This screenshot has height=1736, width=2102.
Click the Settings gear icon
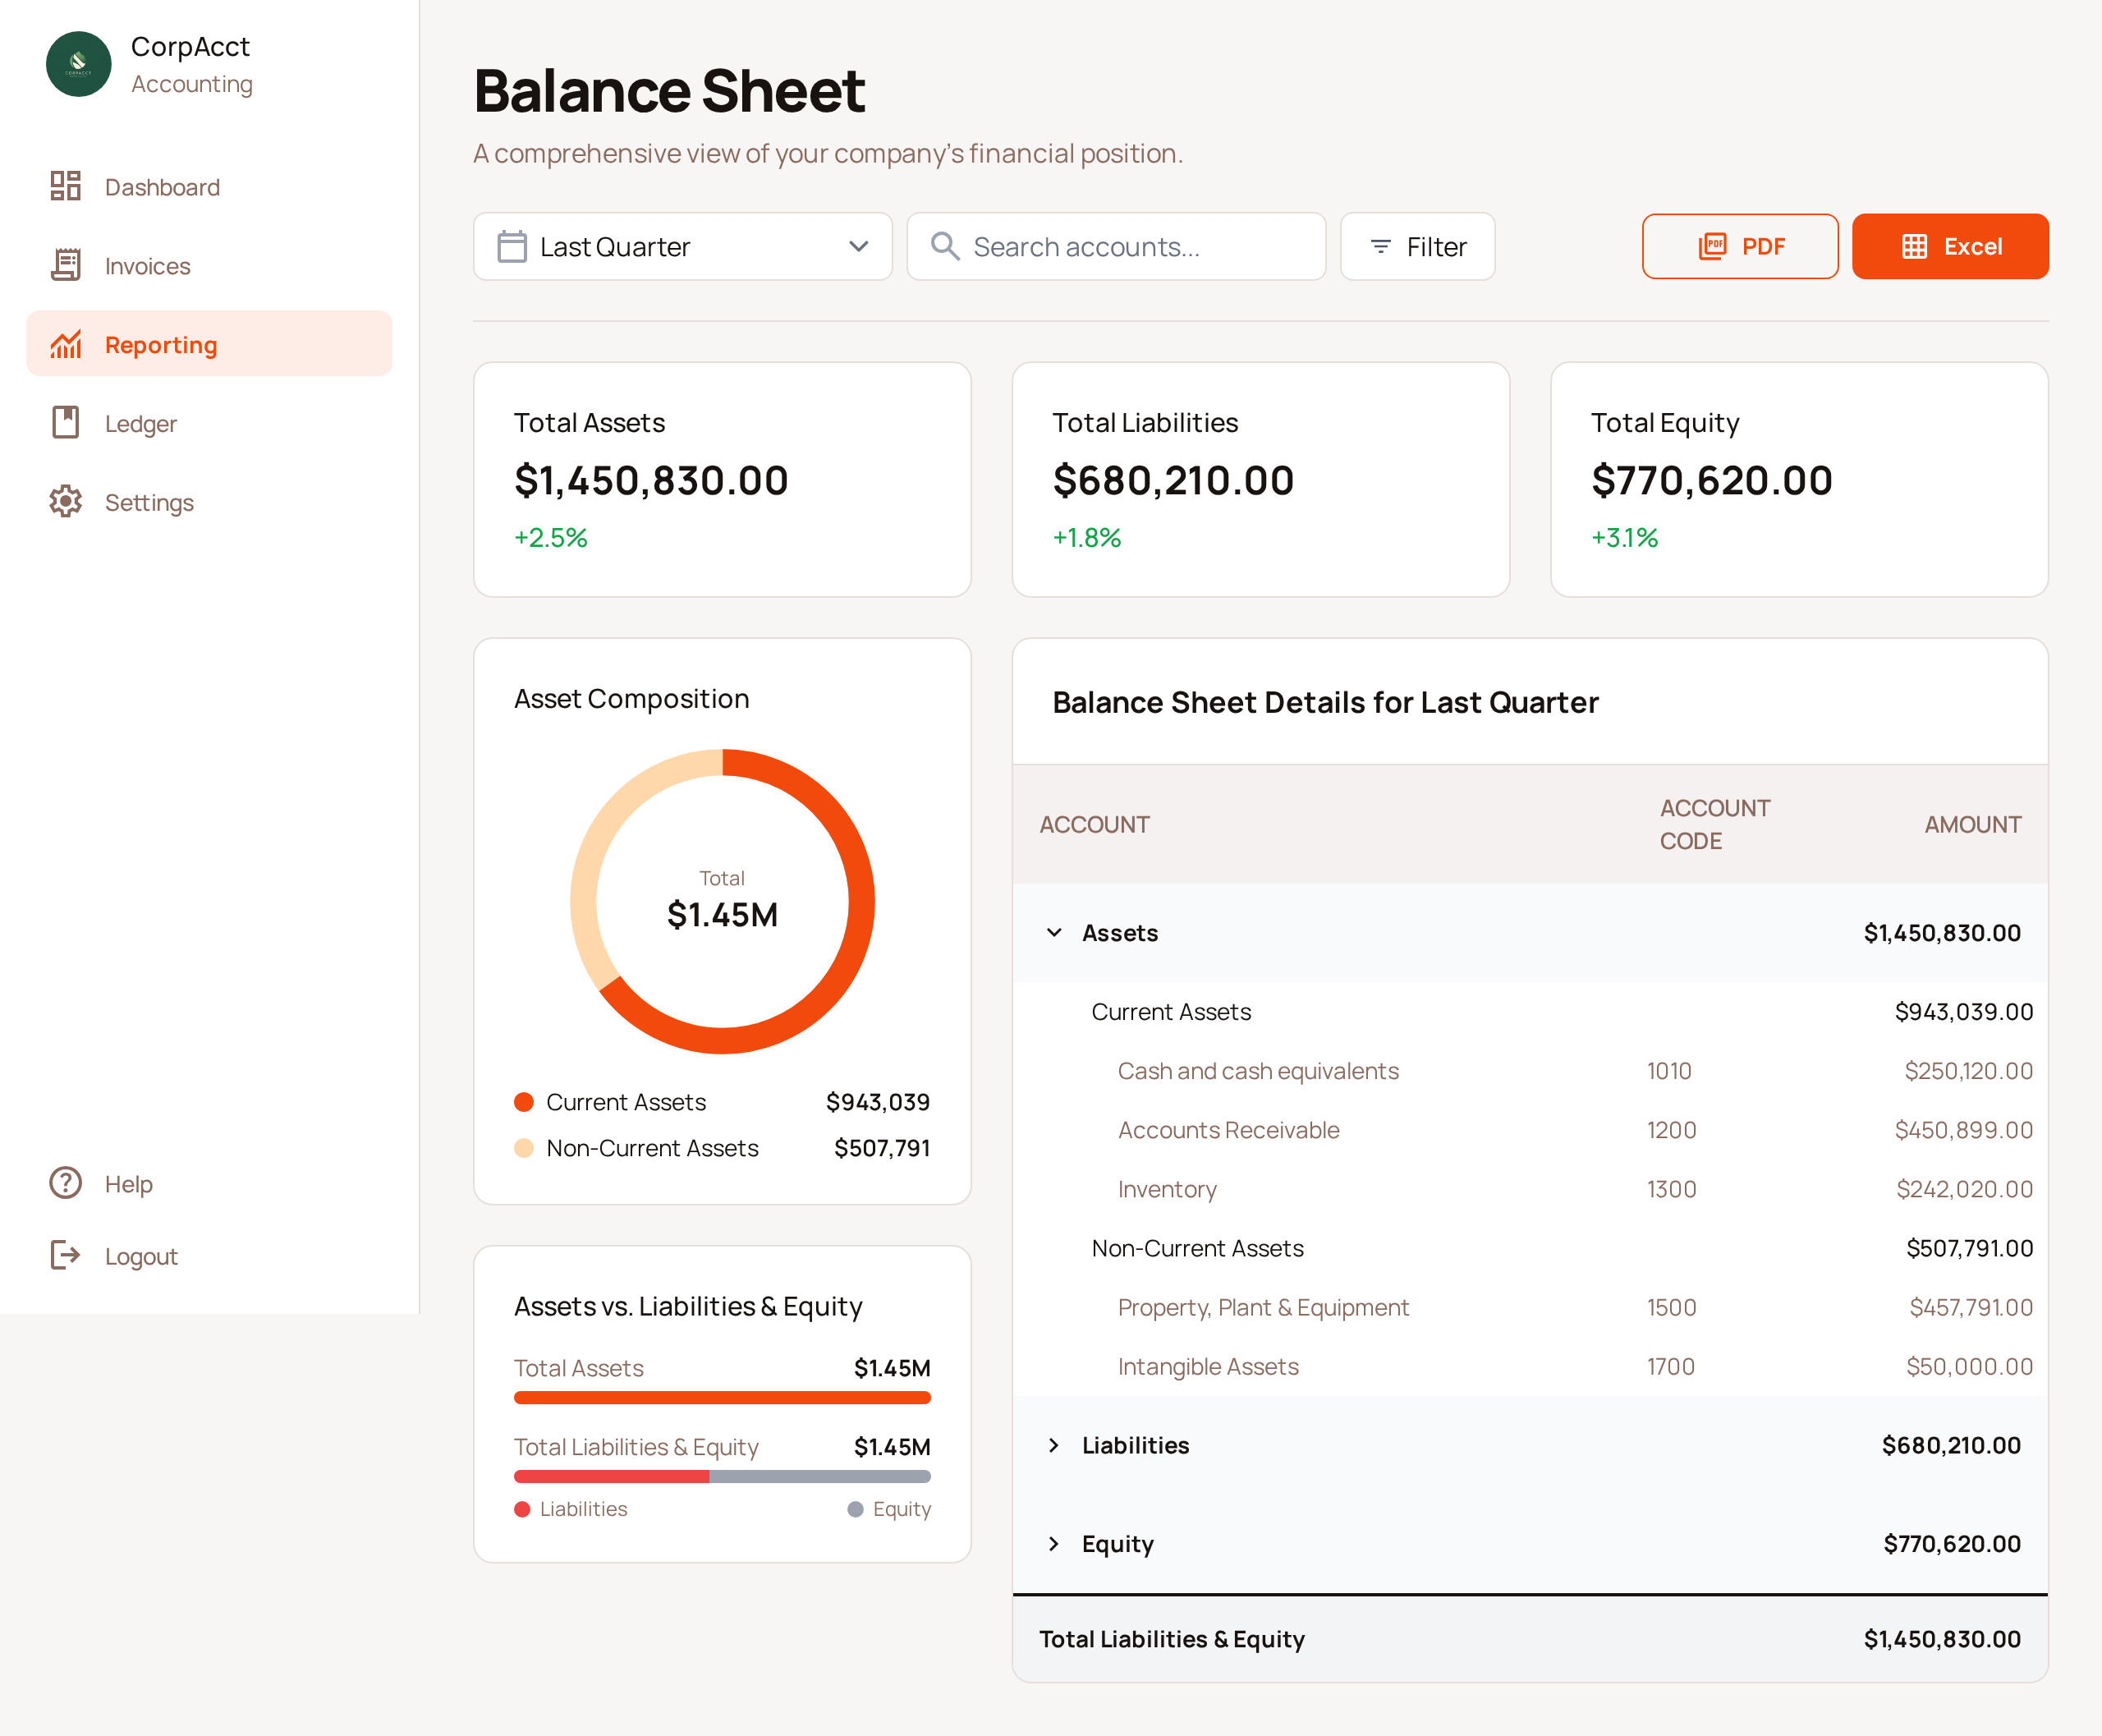pyautogui.click(x=66, y=502)
